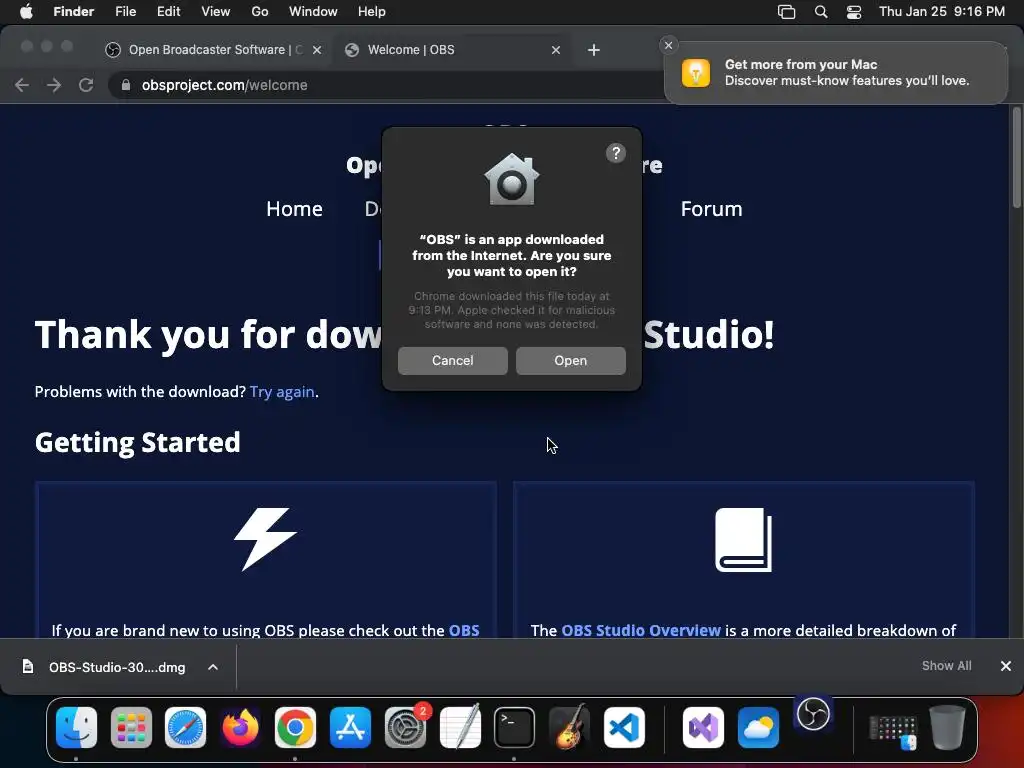The width and height of the screenshot is (1024, 768).
Task: Close the Open Broadcaster Software tab
Action: [x=317, y=50]
